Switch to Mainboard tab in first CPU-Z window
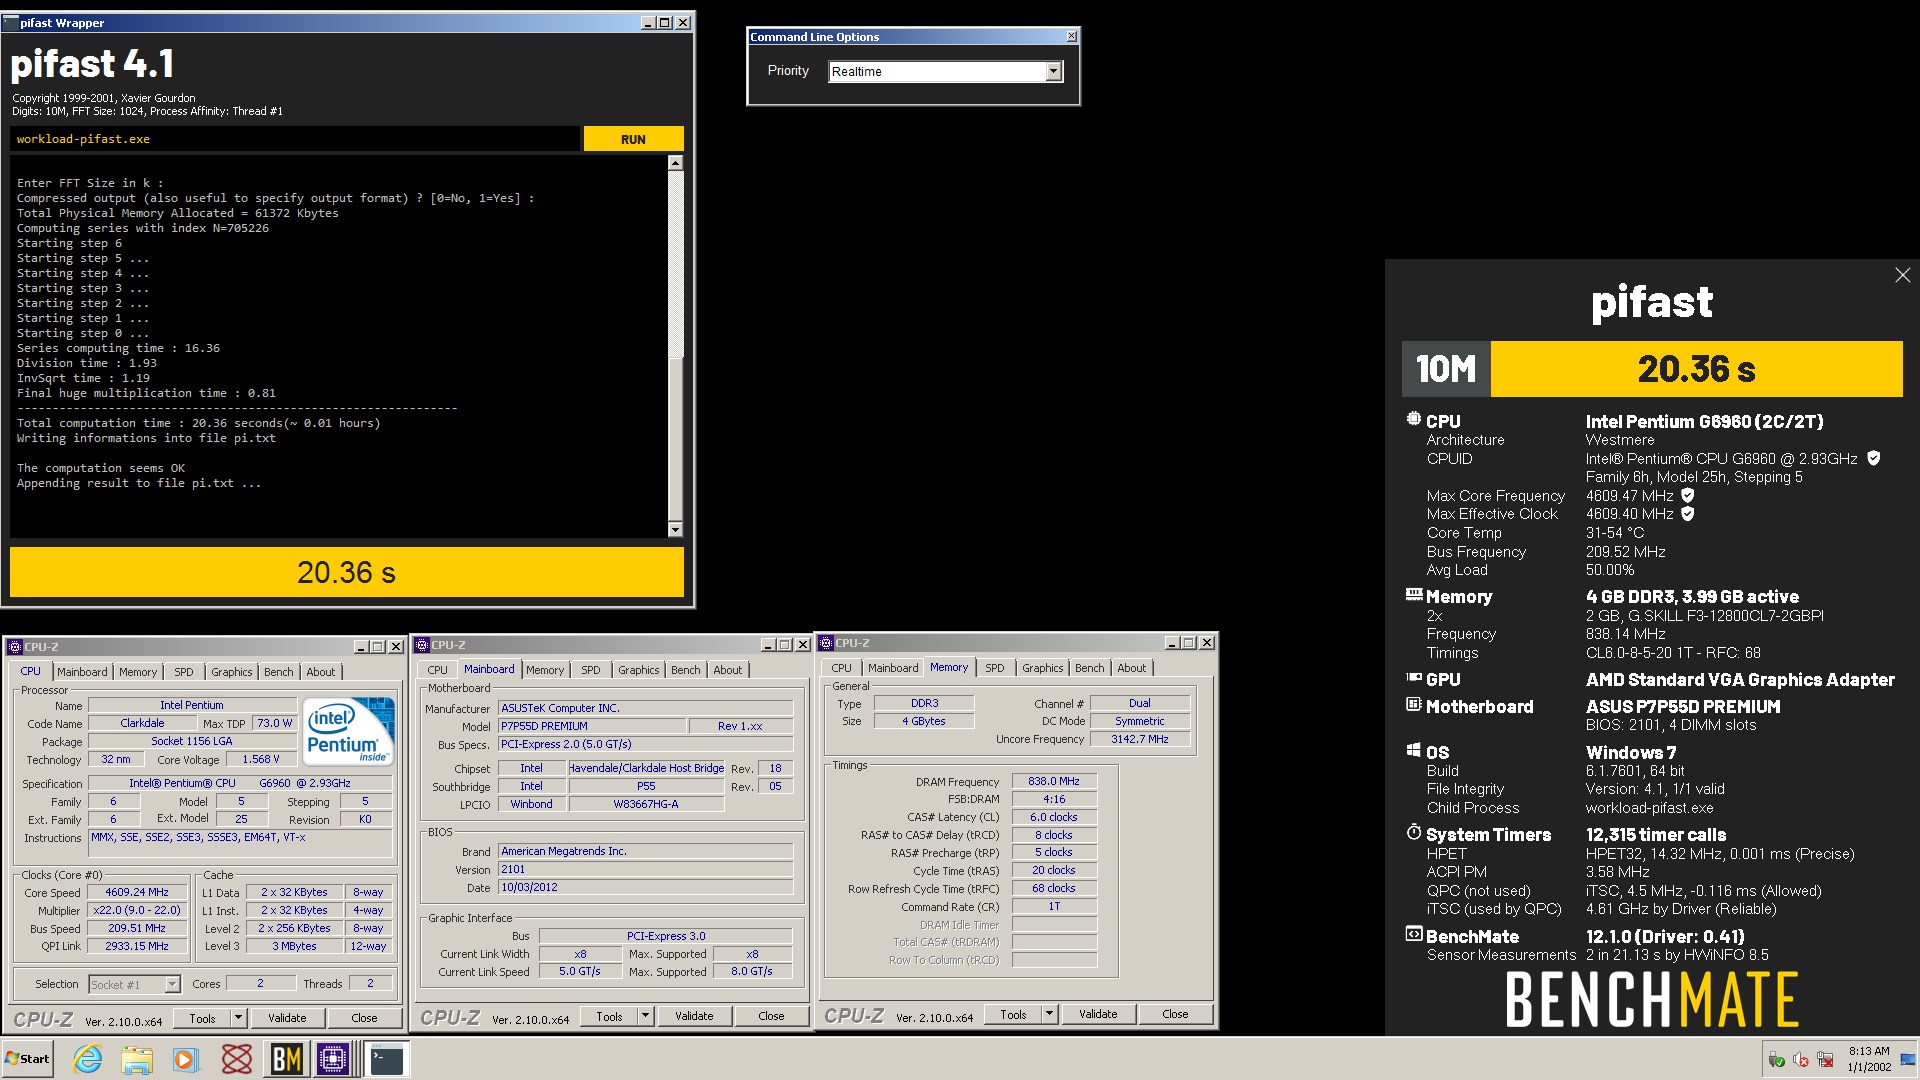 click(x=82, y=672)
